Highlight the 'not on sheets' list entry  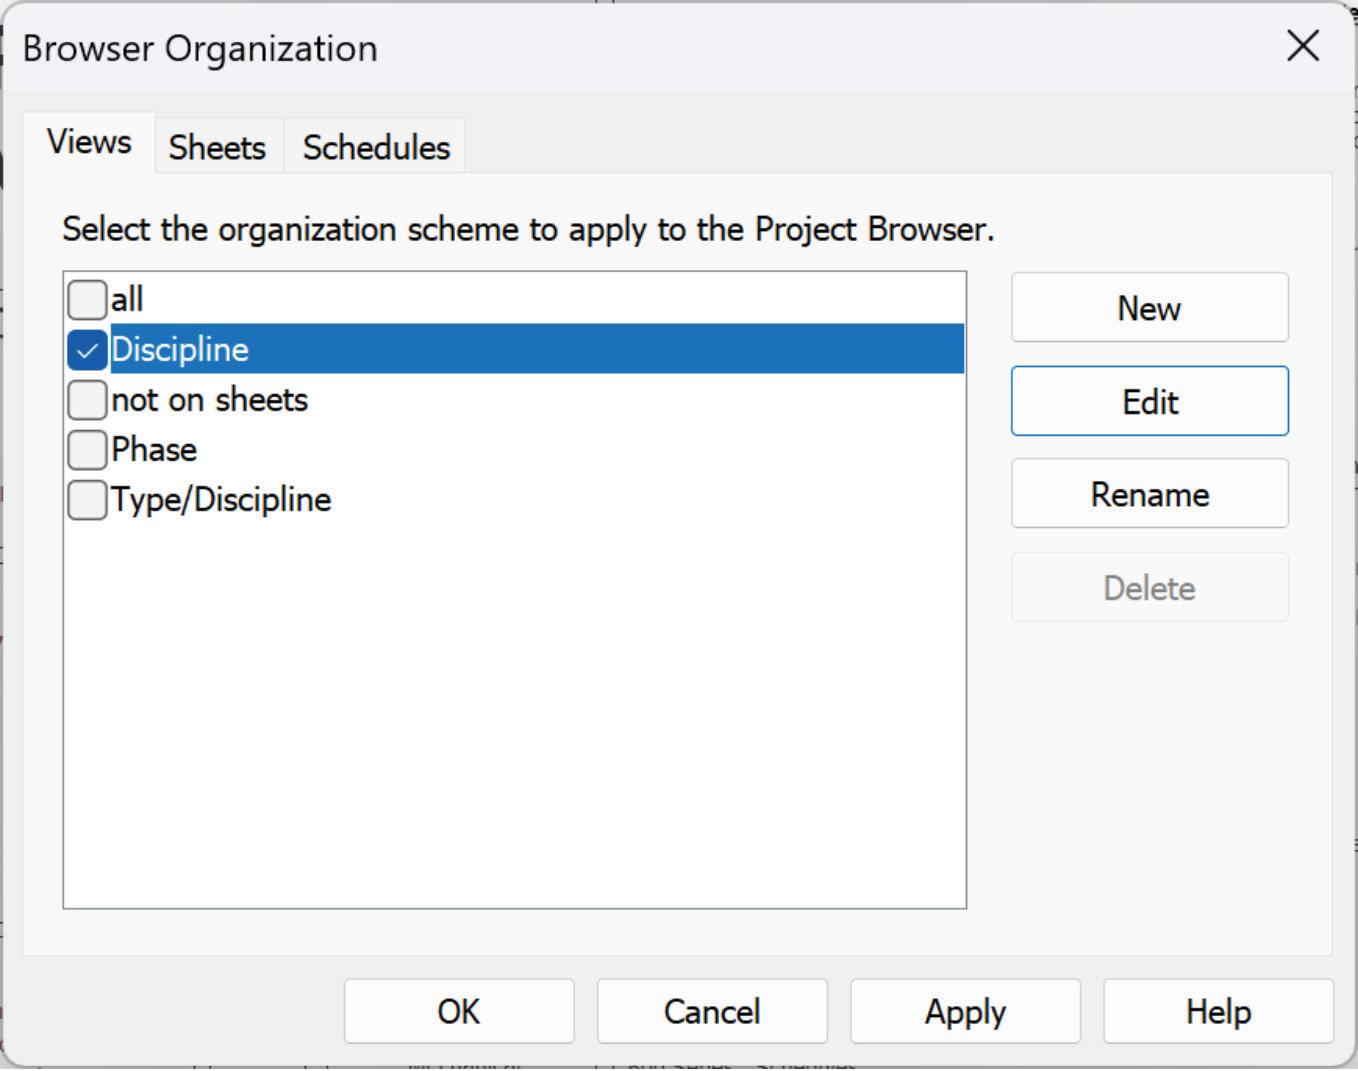click(x=210, y=400)
